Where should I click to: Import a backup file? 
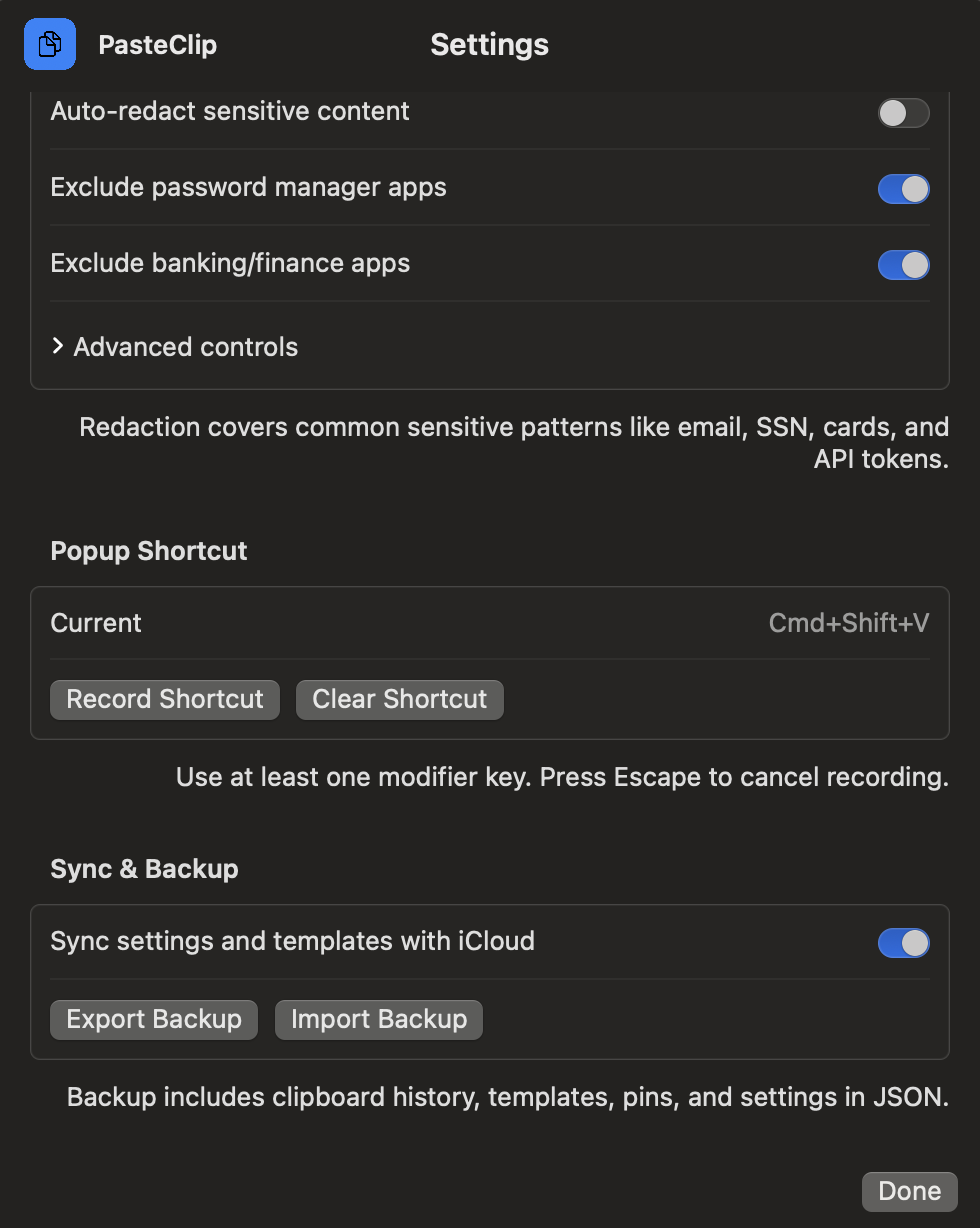pyautogui.click(x=378, y=1019)
